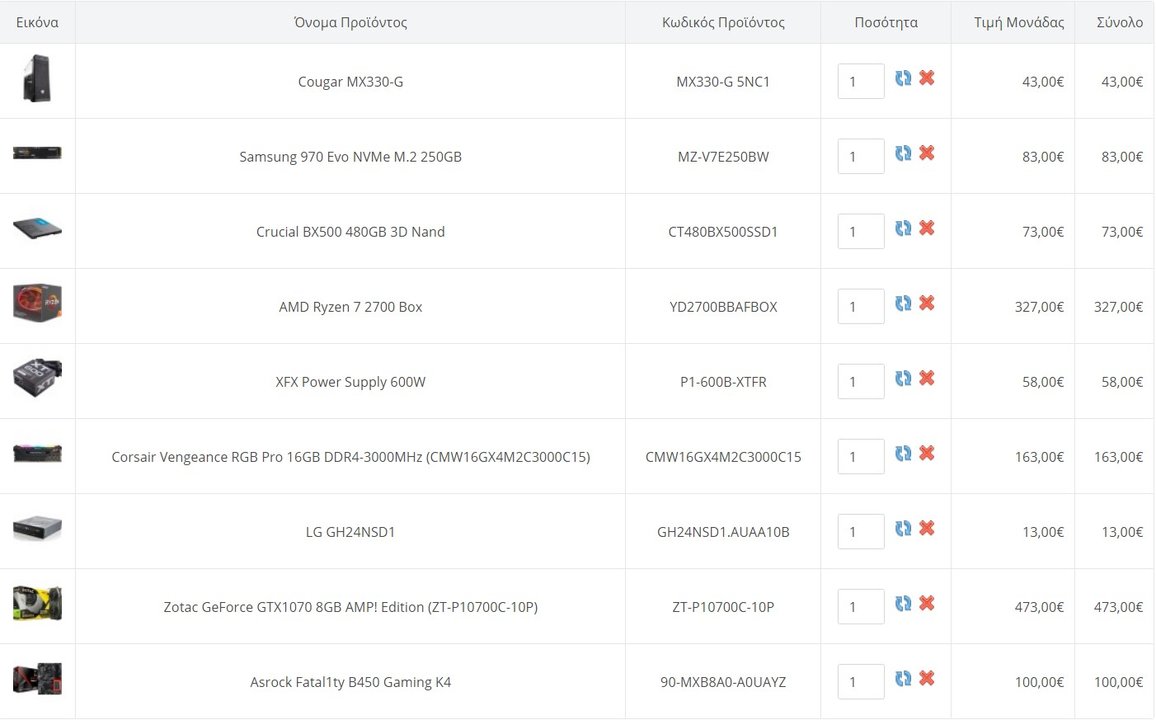Click the XFX power supply thumbnail
This screenshot has height=720, width=1156.
click(x=37, y=378)
